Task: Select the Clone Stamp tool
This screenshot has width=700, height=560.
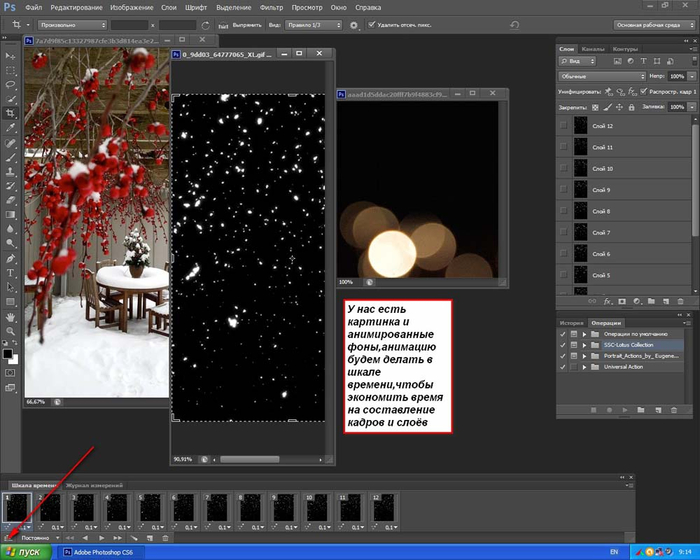Action: click(10, 171)
